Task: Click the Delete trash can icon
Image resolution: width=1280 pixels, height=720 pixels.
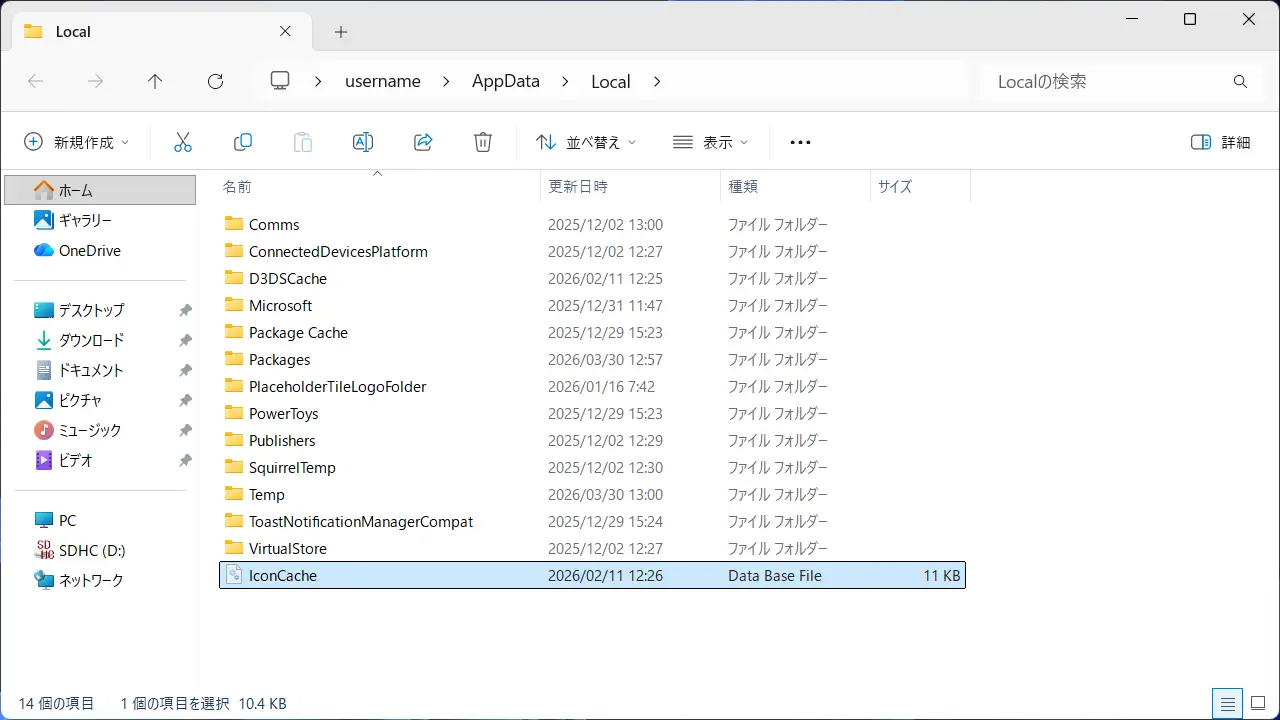Action: tap(483, 142)
